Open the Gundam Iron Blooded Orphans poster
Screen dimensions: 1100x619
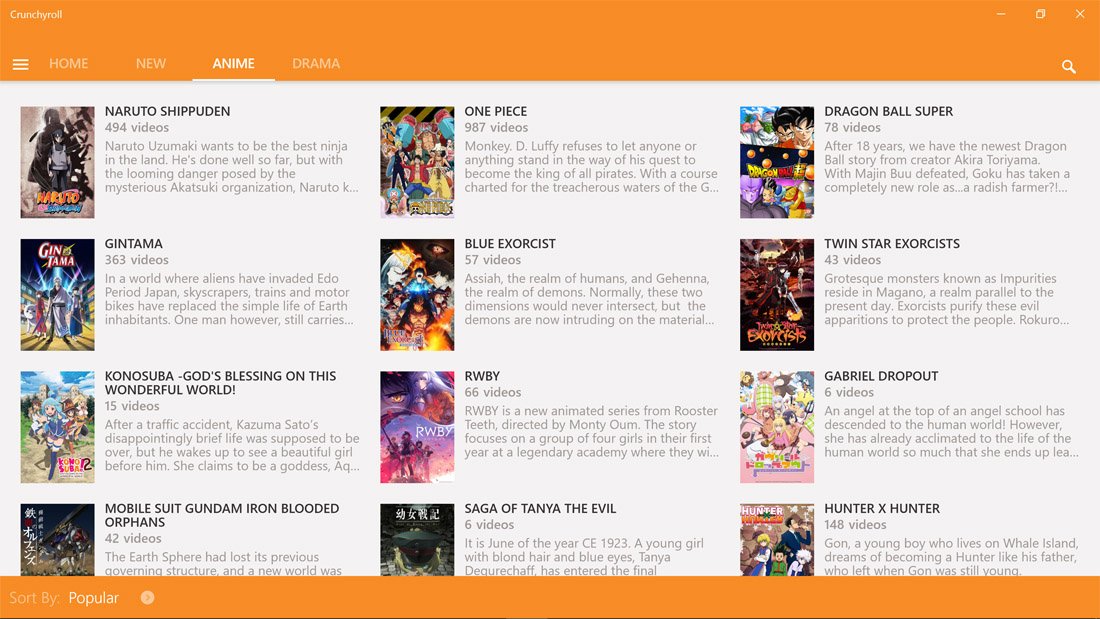pos(58,540)
